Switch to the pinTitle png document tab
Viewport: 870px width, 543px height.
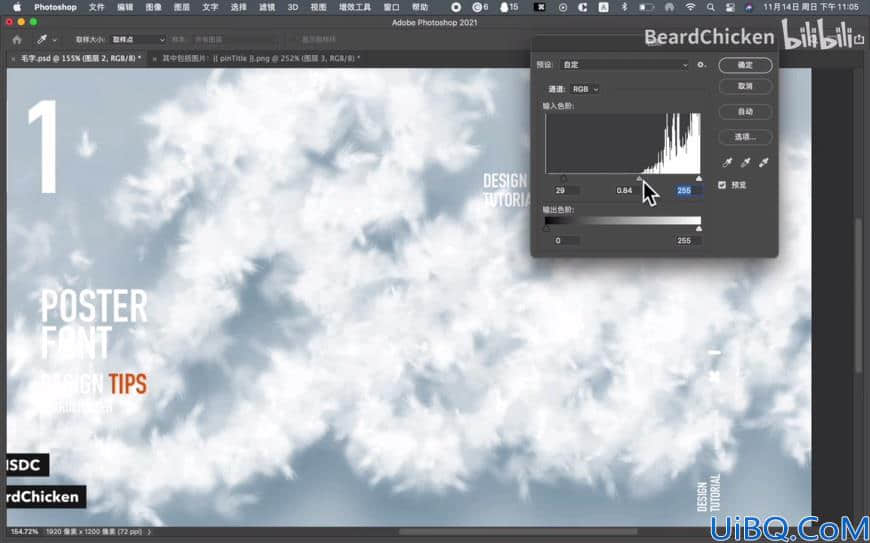coord(261,58)
